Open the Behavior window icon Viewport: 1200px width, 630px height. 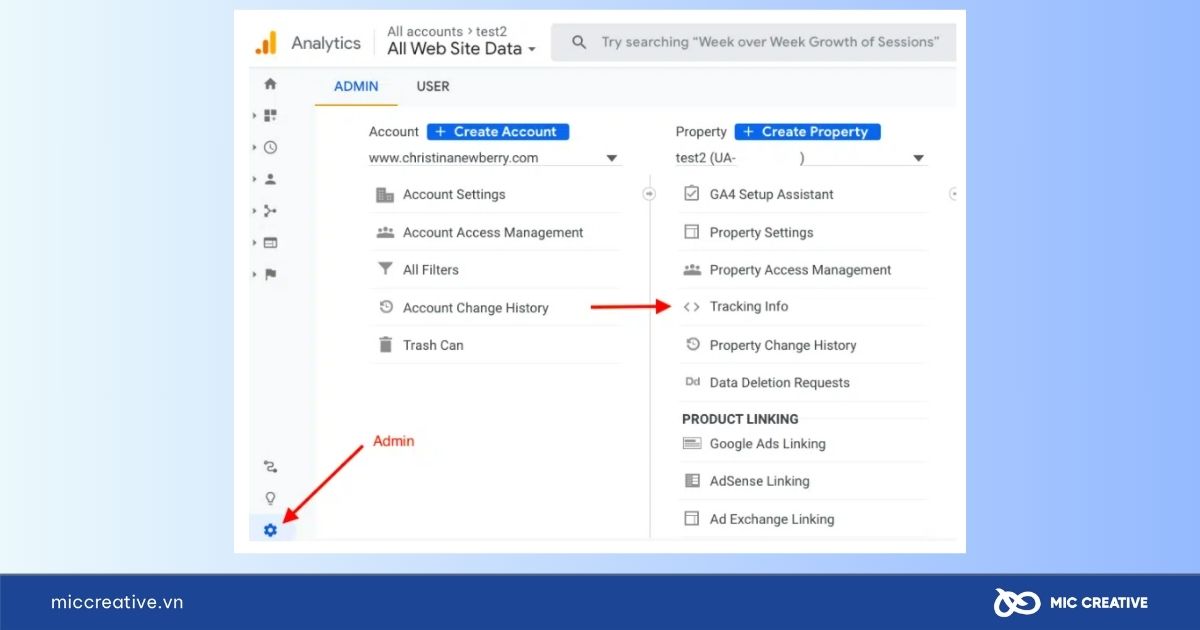click(x=270, y=243)
